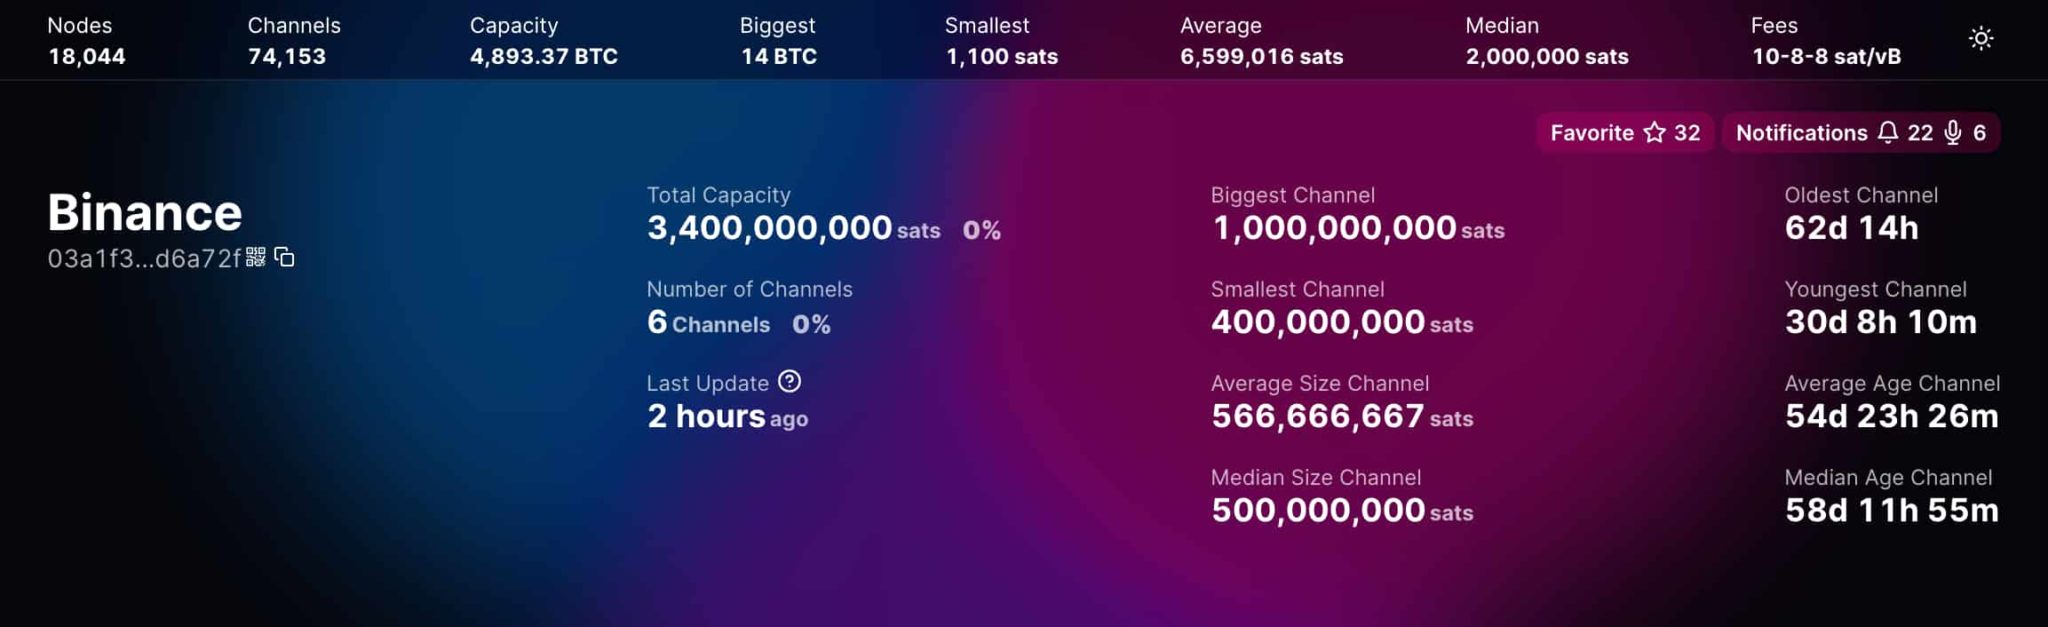Show the QR code for the node pubkey
The image size is (2048, 627).
coord(256,257)
